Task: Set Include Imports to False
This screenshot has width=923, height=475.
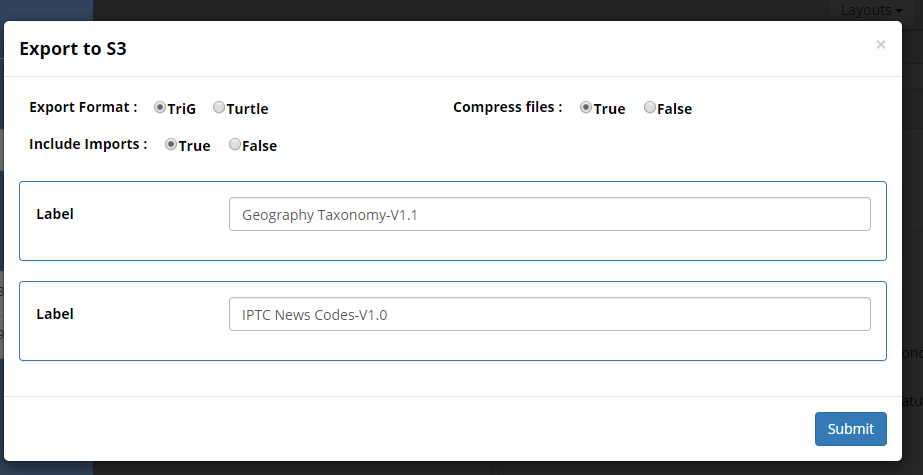Action: [235, 144]
